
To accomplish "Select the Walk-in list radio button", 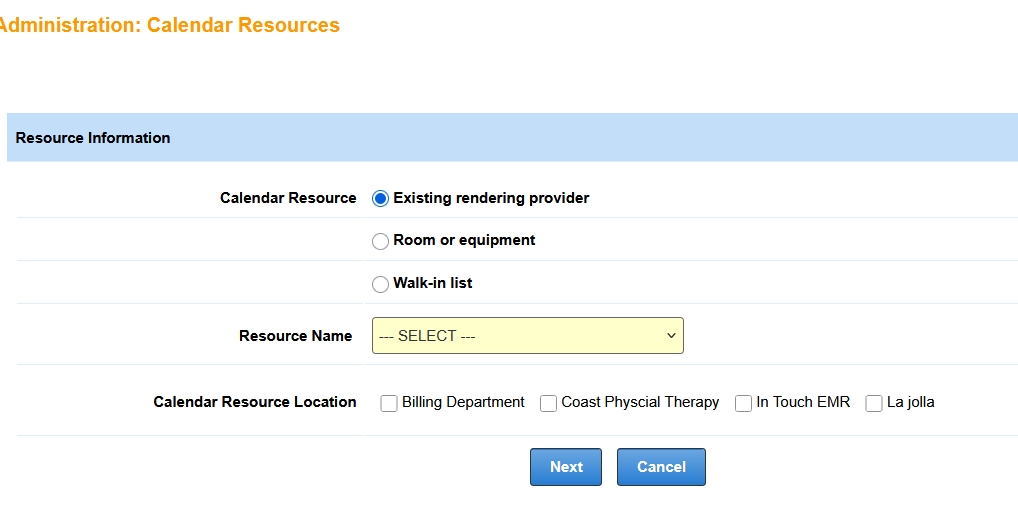I will (x=380, y=284).
